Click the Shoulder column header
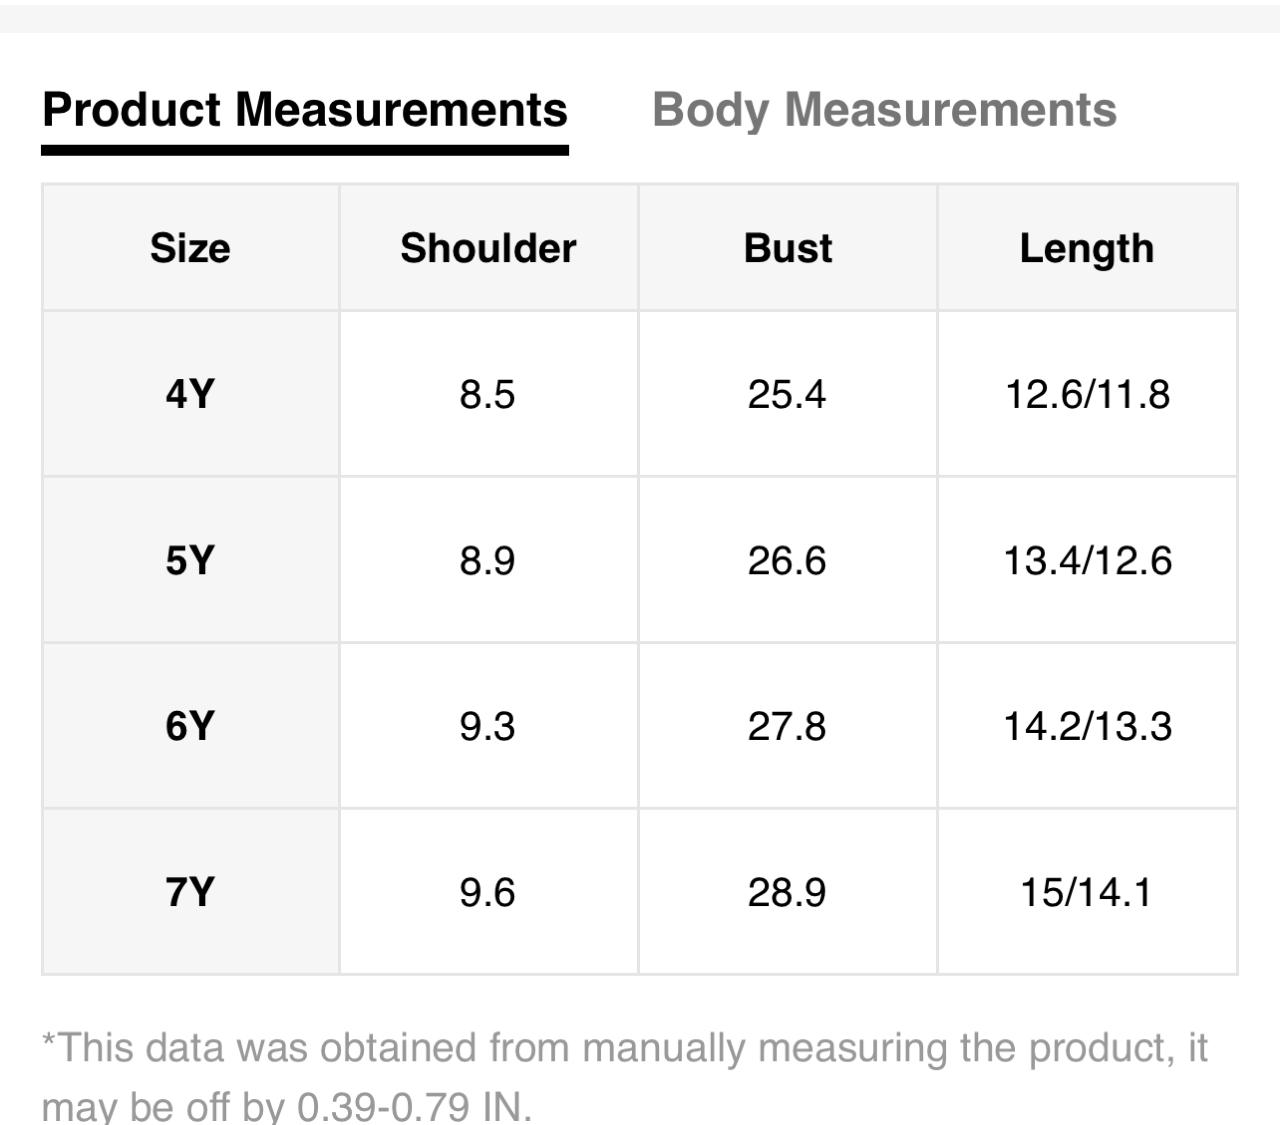Viewport: 1280px width, 1125px height. [488, 248]
